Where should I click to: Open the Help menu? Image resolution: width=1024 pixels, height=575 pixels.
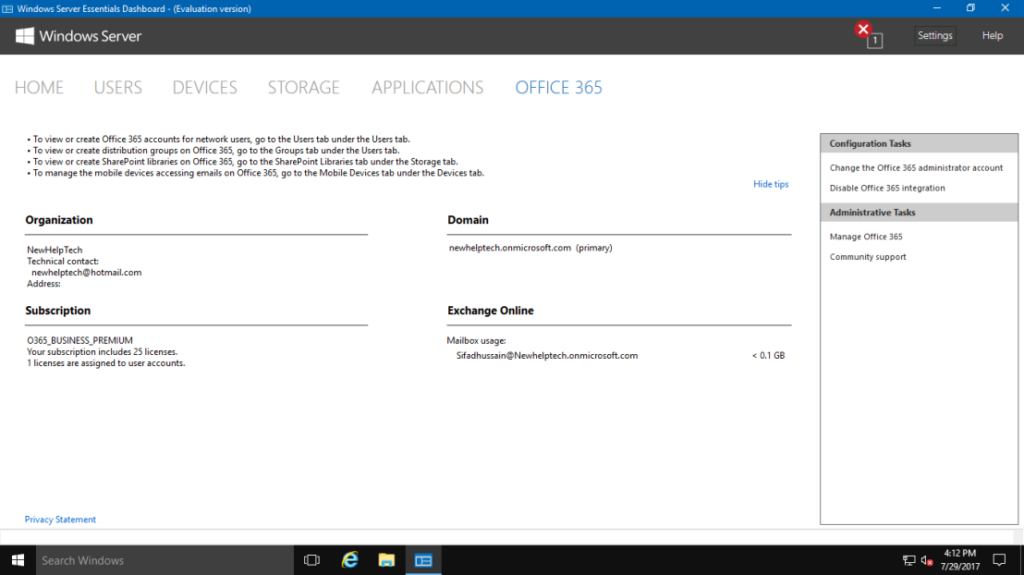click(x=992, y=35)
